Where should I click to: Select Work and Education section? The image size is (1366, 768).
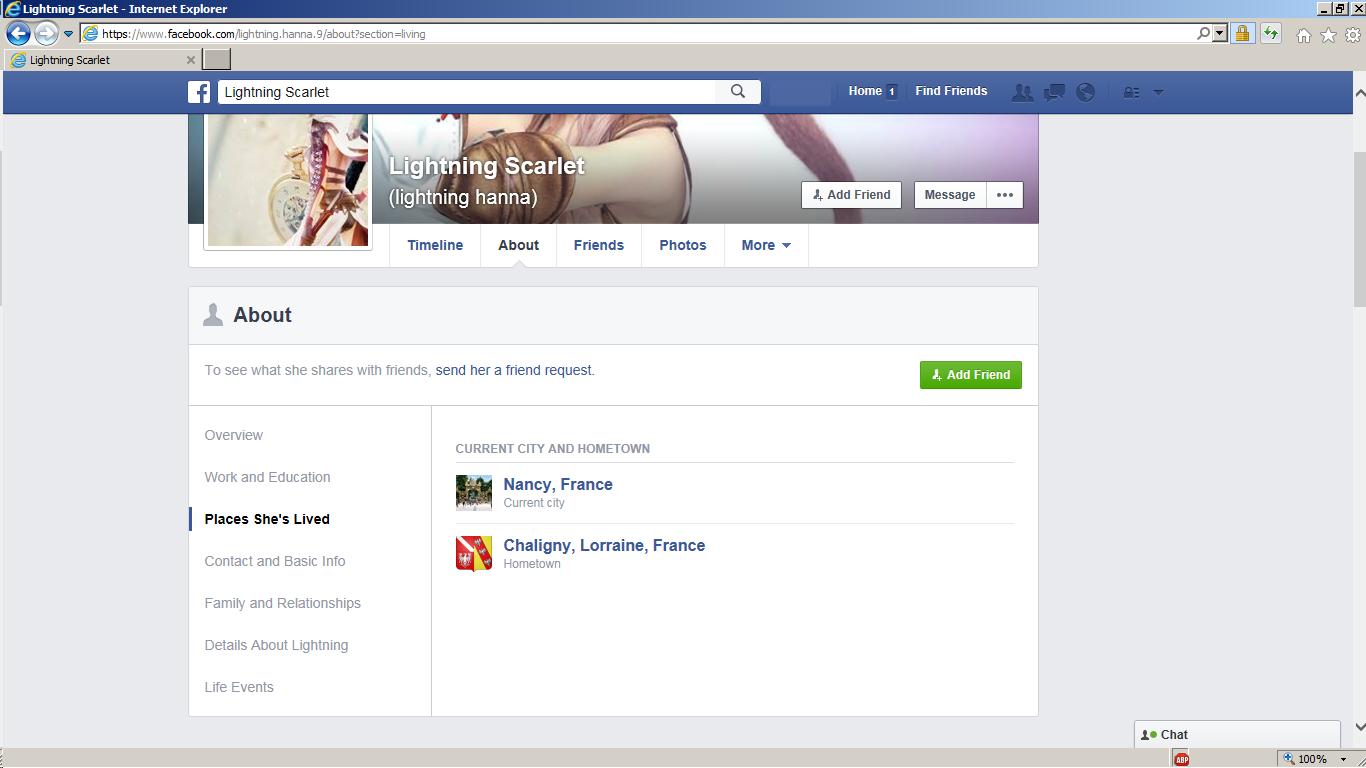tap(267, 477)
